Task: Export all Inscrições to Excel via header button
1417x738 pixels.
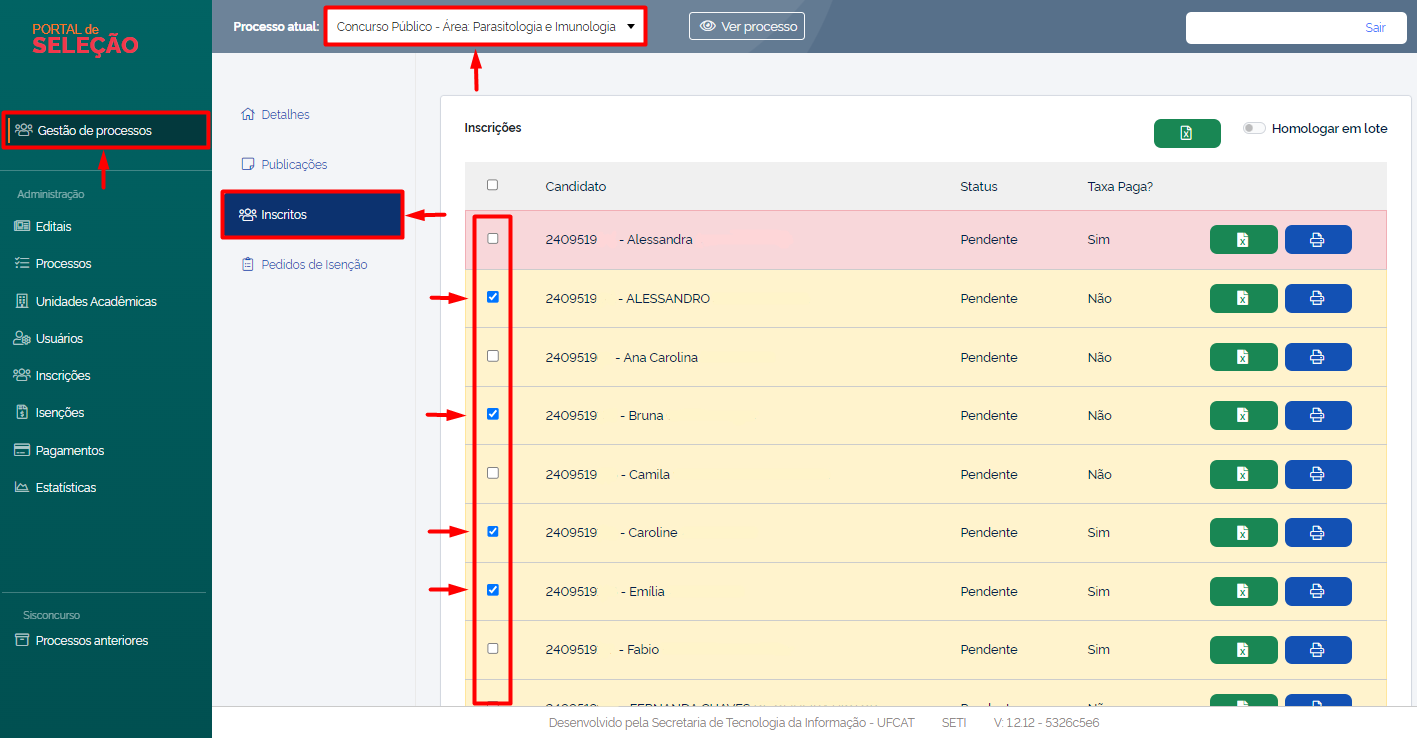Action: (1187, 133)
